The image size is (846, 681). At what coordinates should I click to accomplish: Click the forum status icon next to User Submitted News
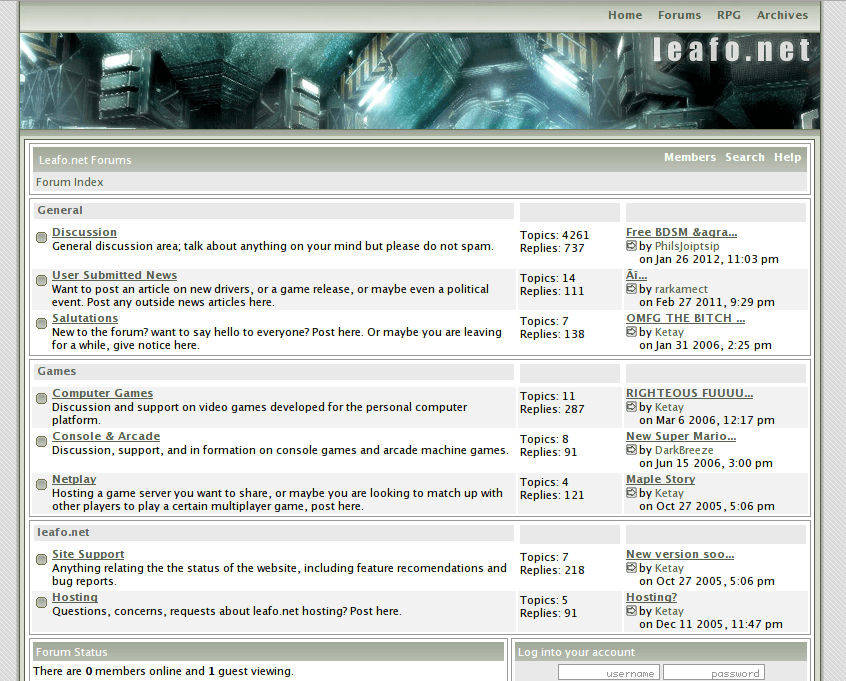click(x=41, y=281)
